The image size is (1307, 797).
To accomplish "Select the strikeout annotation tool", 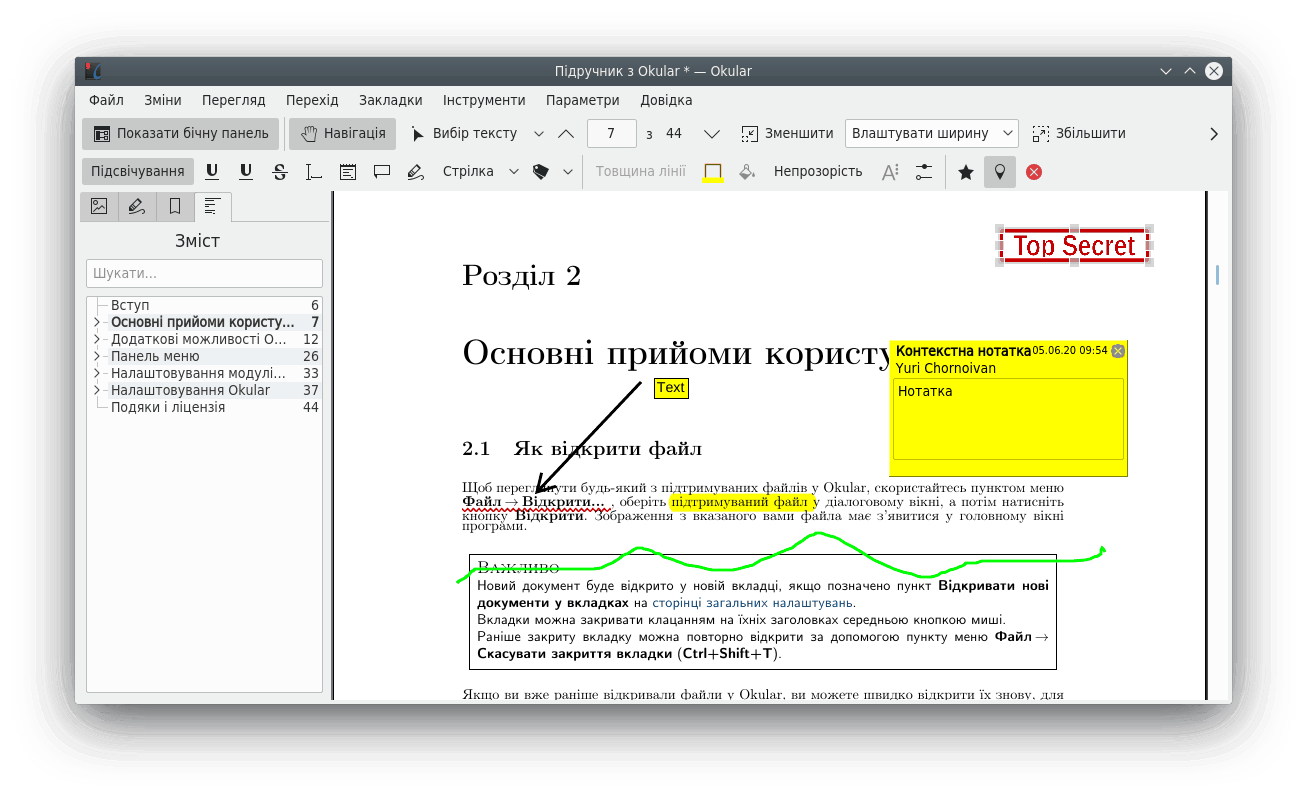I will pos(280,172).
